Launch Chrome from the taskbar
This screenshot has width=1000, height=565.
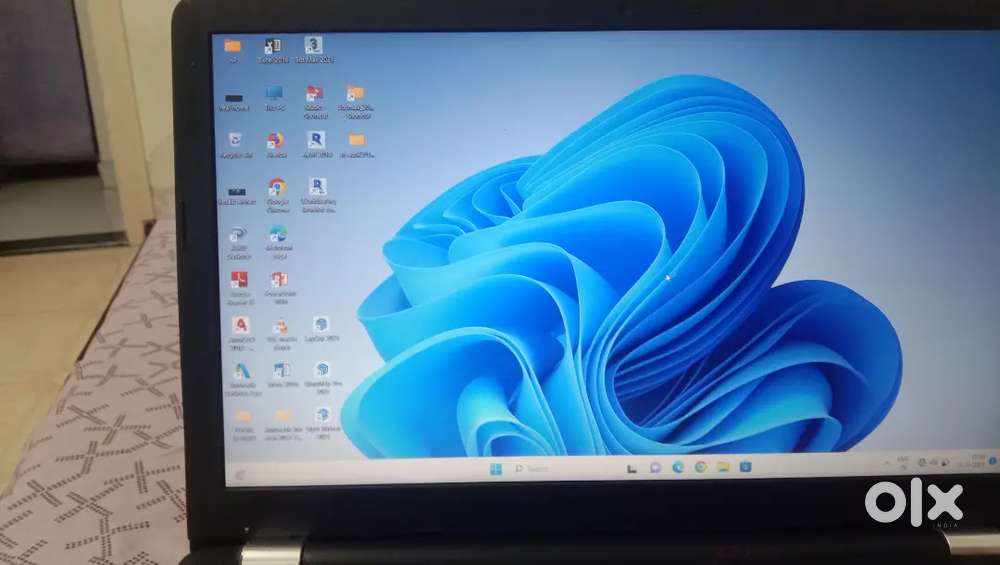click(701, 467)
